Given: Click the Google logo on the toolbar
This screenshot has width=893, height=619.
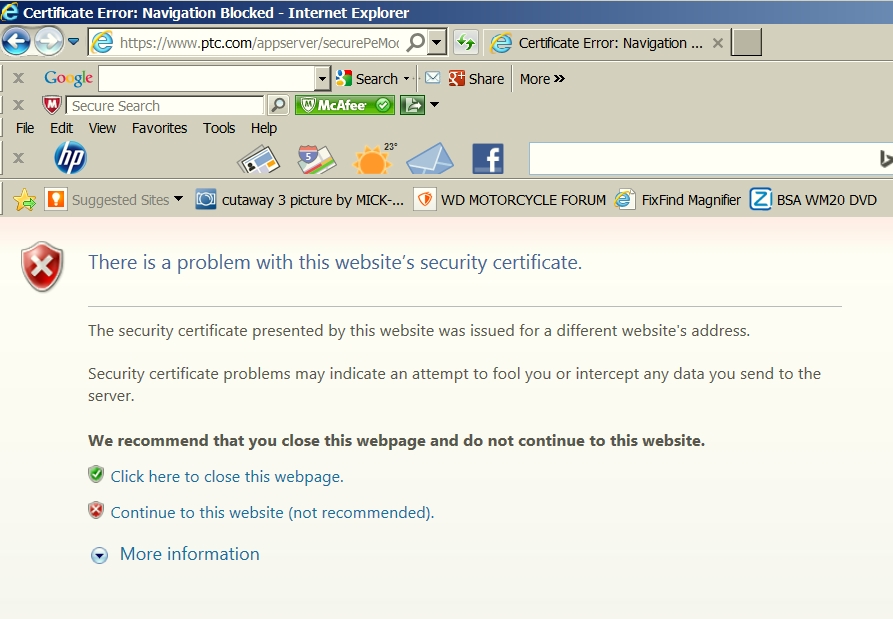Looking at the screenshot, I should tap(68, 78).
